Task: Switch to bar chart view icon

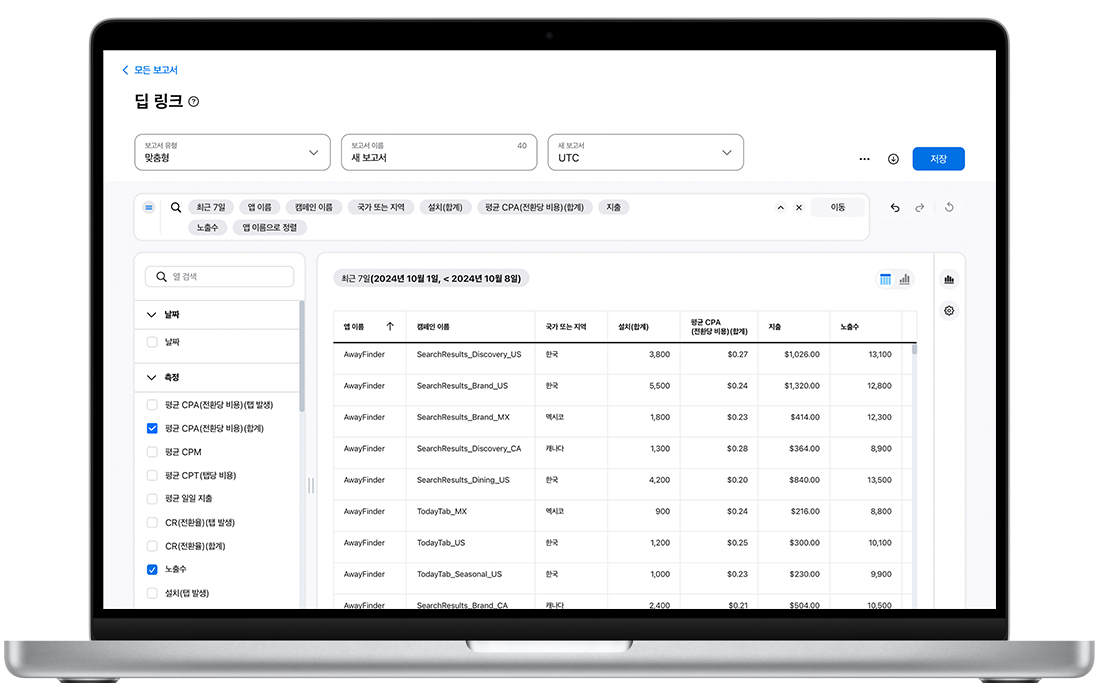Action: (x=905, y=279)
